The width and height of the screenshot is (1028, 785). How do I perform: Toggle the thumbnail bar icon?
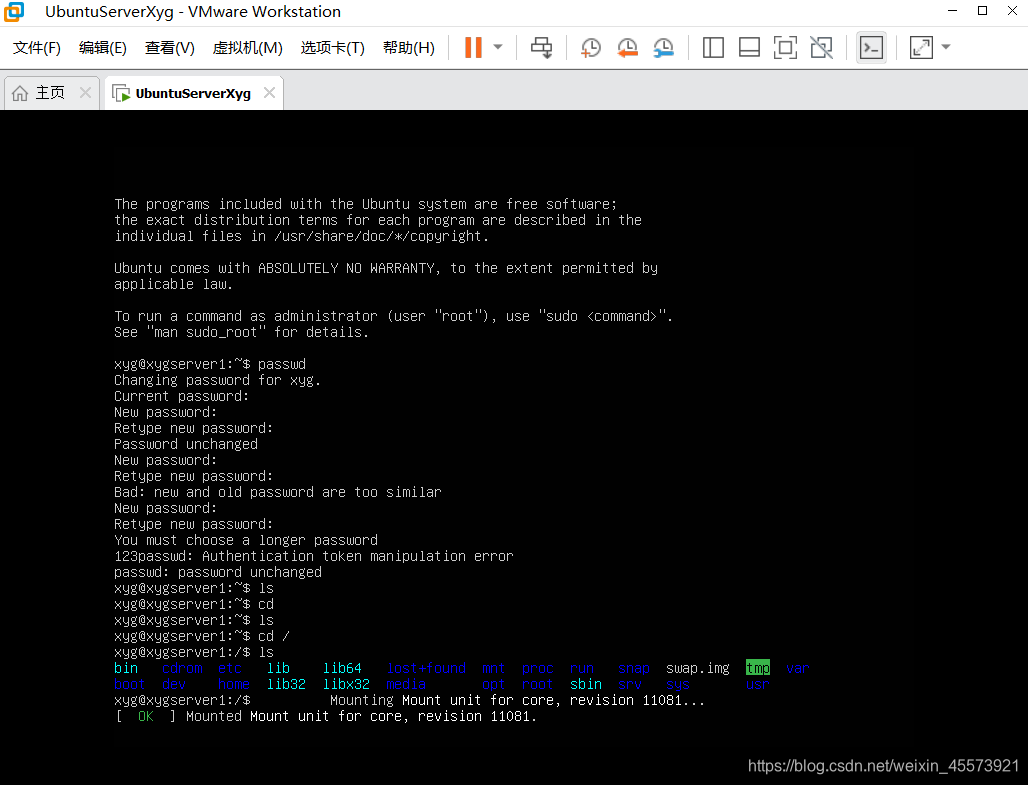coord(749,47)
